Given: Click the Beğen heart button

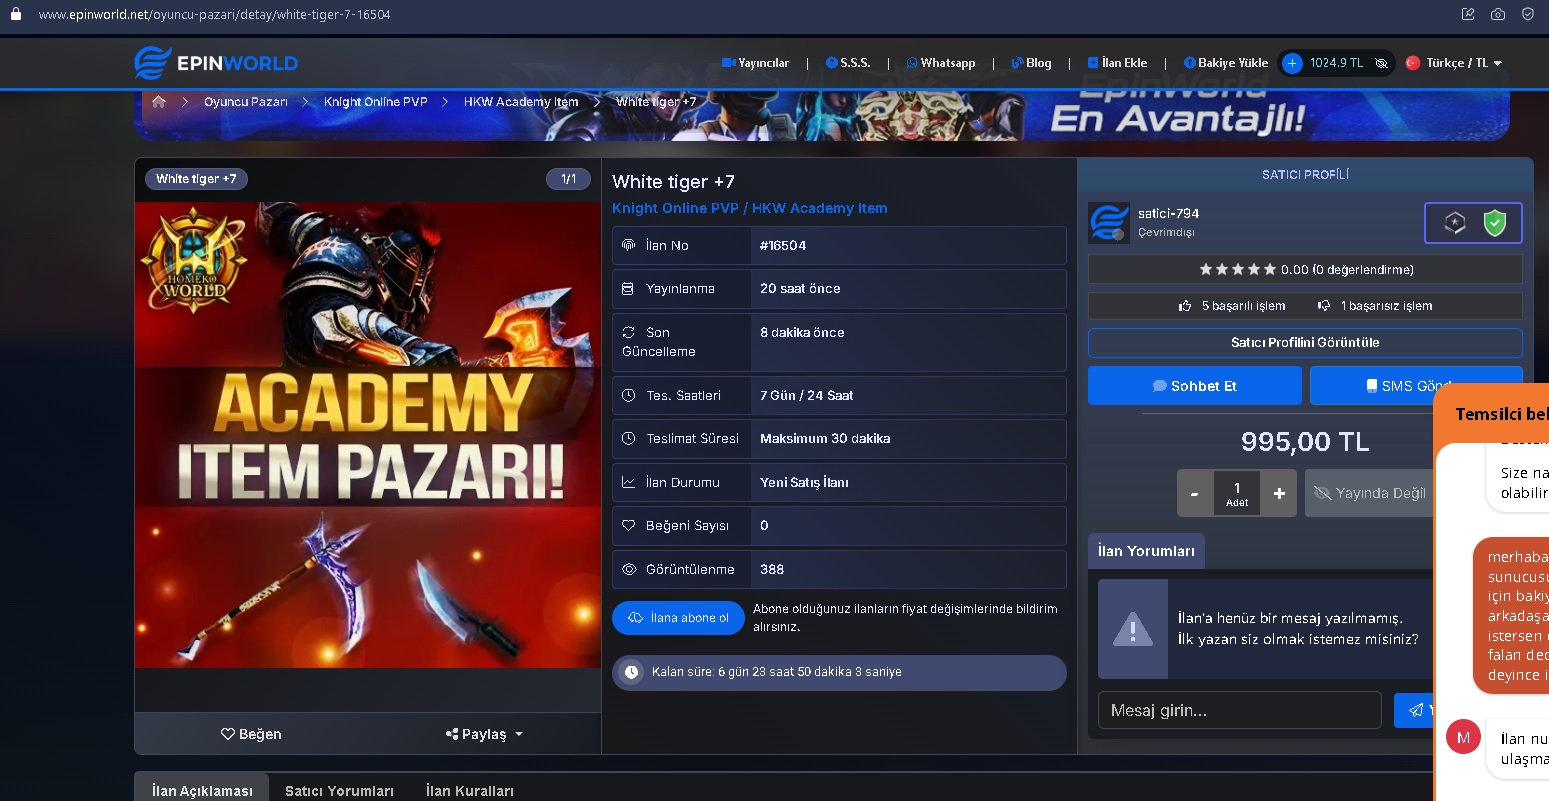Looking at the screenshot, I should click(251, 734).
